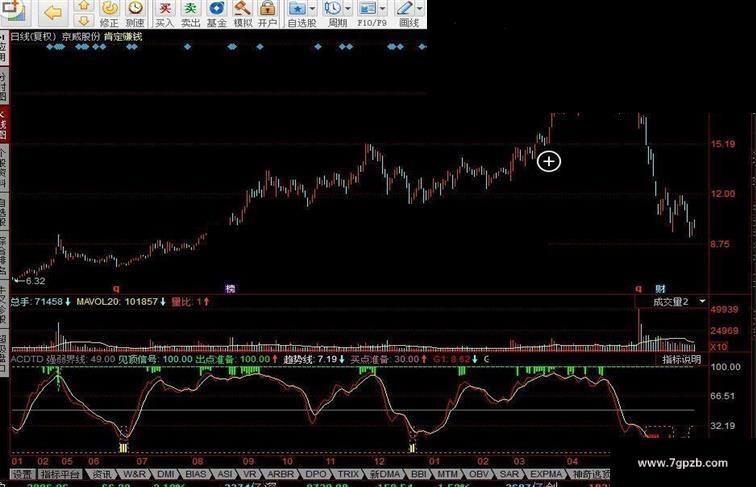Select the 画线 pencil drawing tool
756x487 pixels.
tap(404, 9)
